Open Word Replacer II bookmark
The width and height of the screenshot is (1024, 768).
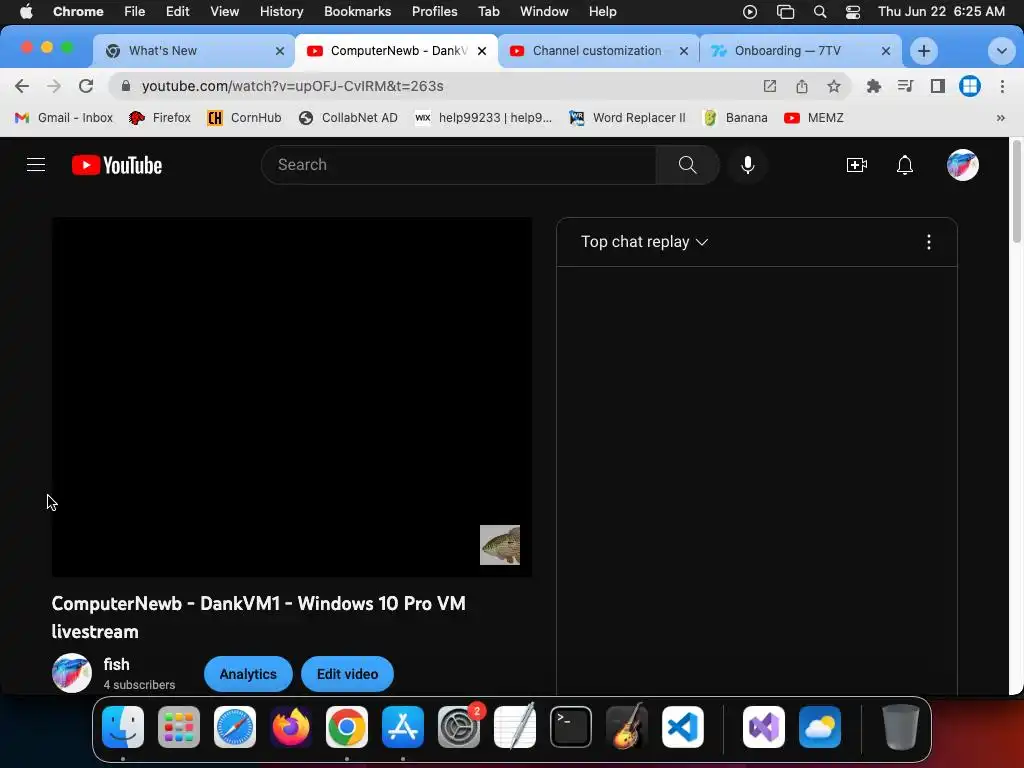point(628,118)
